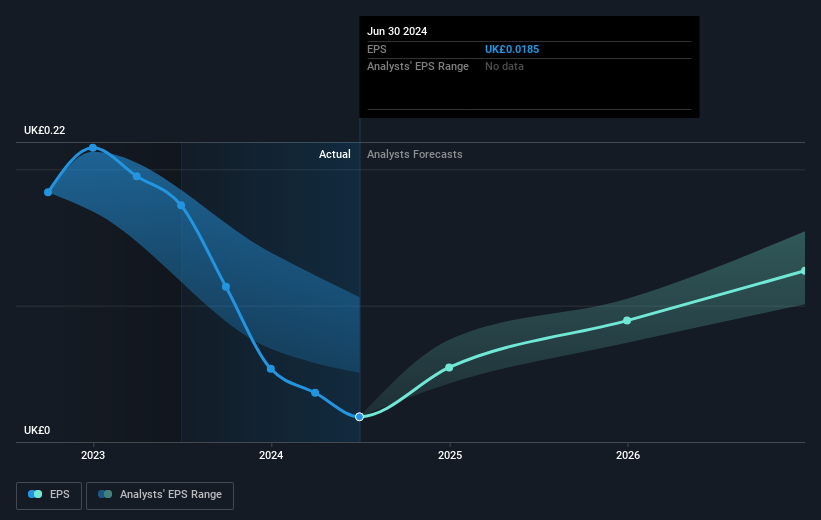
Task: Click the Actual section label
Action: [335, 154]
